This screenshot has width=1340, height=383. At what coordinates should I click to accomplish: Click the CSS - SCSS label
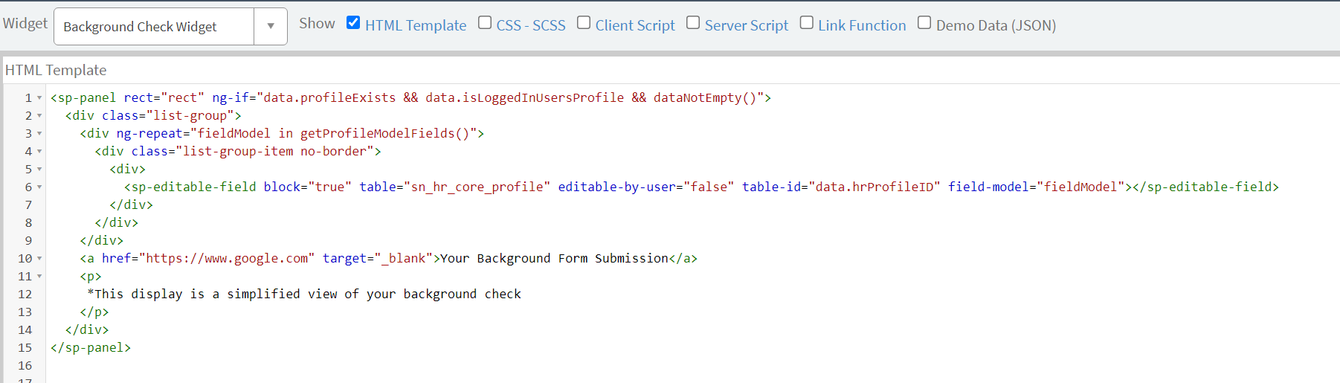click(532, 25)
